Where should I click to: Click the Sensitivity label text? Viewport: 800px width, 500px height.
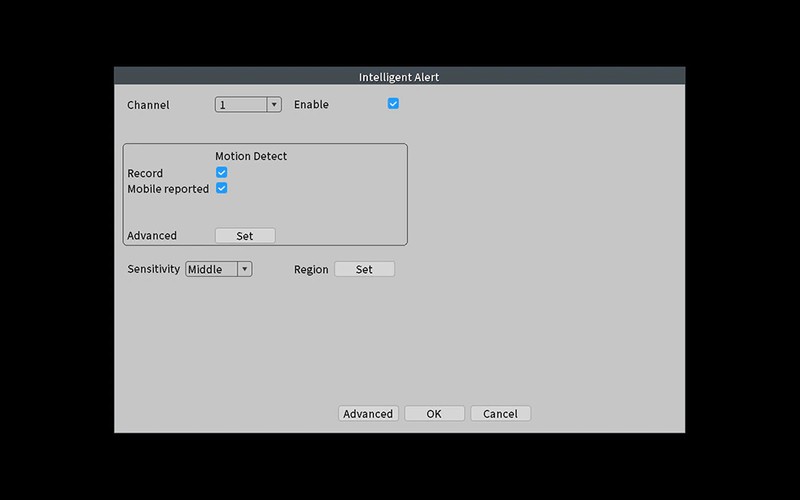(154, 270)
